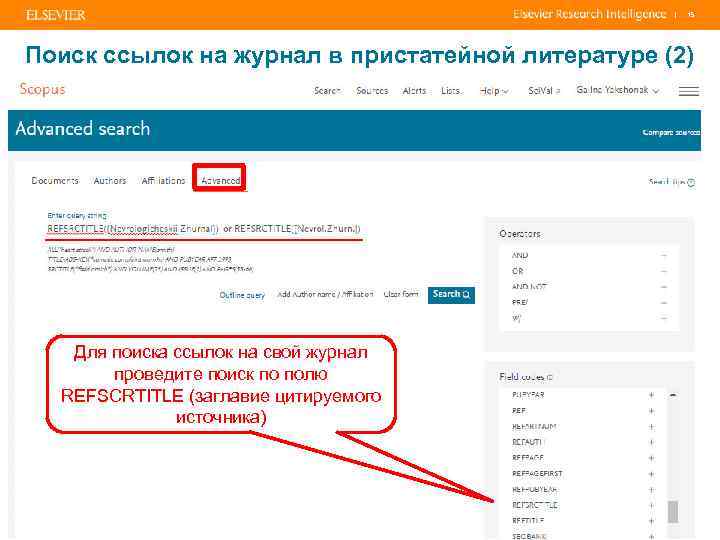
Task: Select the AND NOT operator label
Action: point(529,287)
